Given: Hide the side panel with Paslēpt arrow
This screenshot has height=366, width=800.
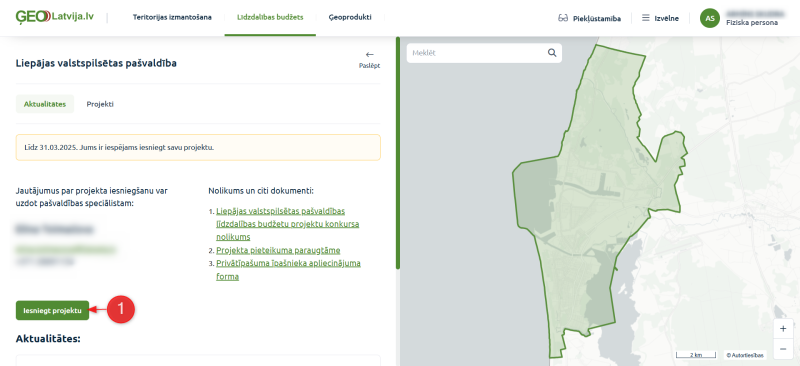Looking at the screenshot, I should (x=369, y=59).
